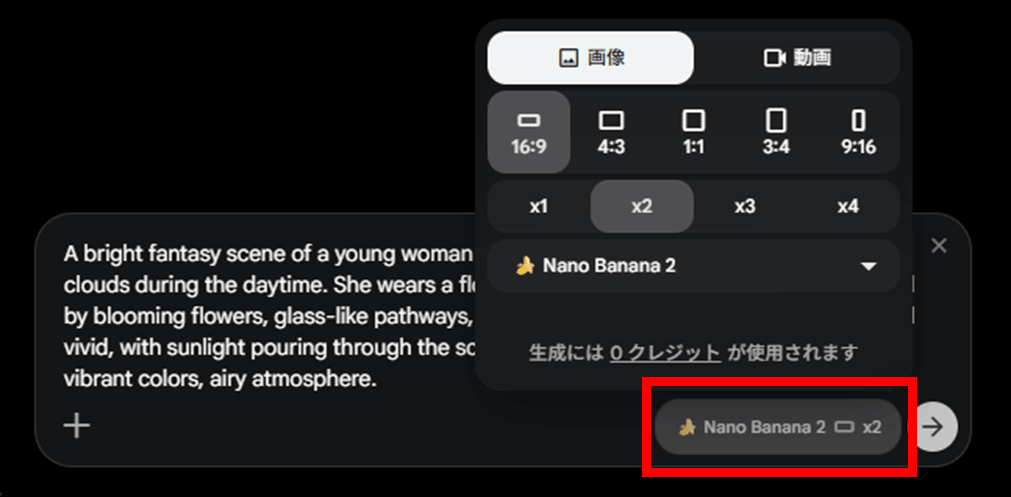Click the arrow send button
This screenshot has height=497, width=1011.
(x=932, y=426)
